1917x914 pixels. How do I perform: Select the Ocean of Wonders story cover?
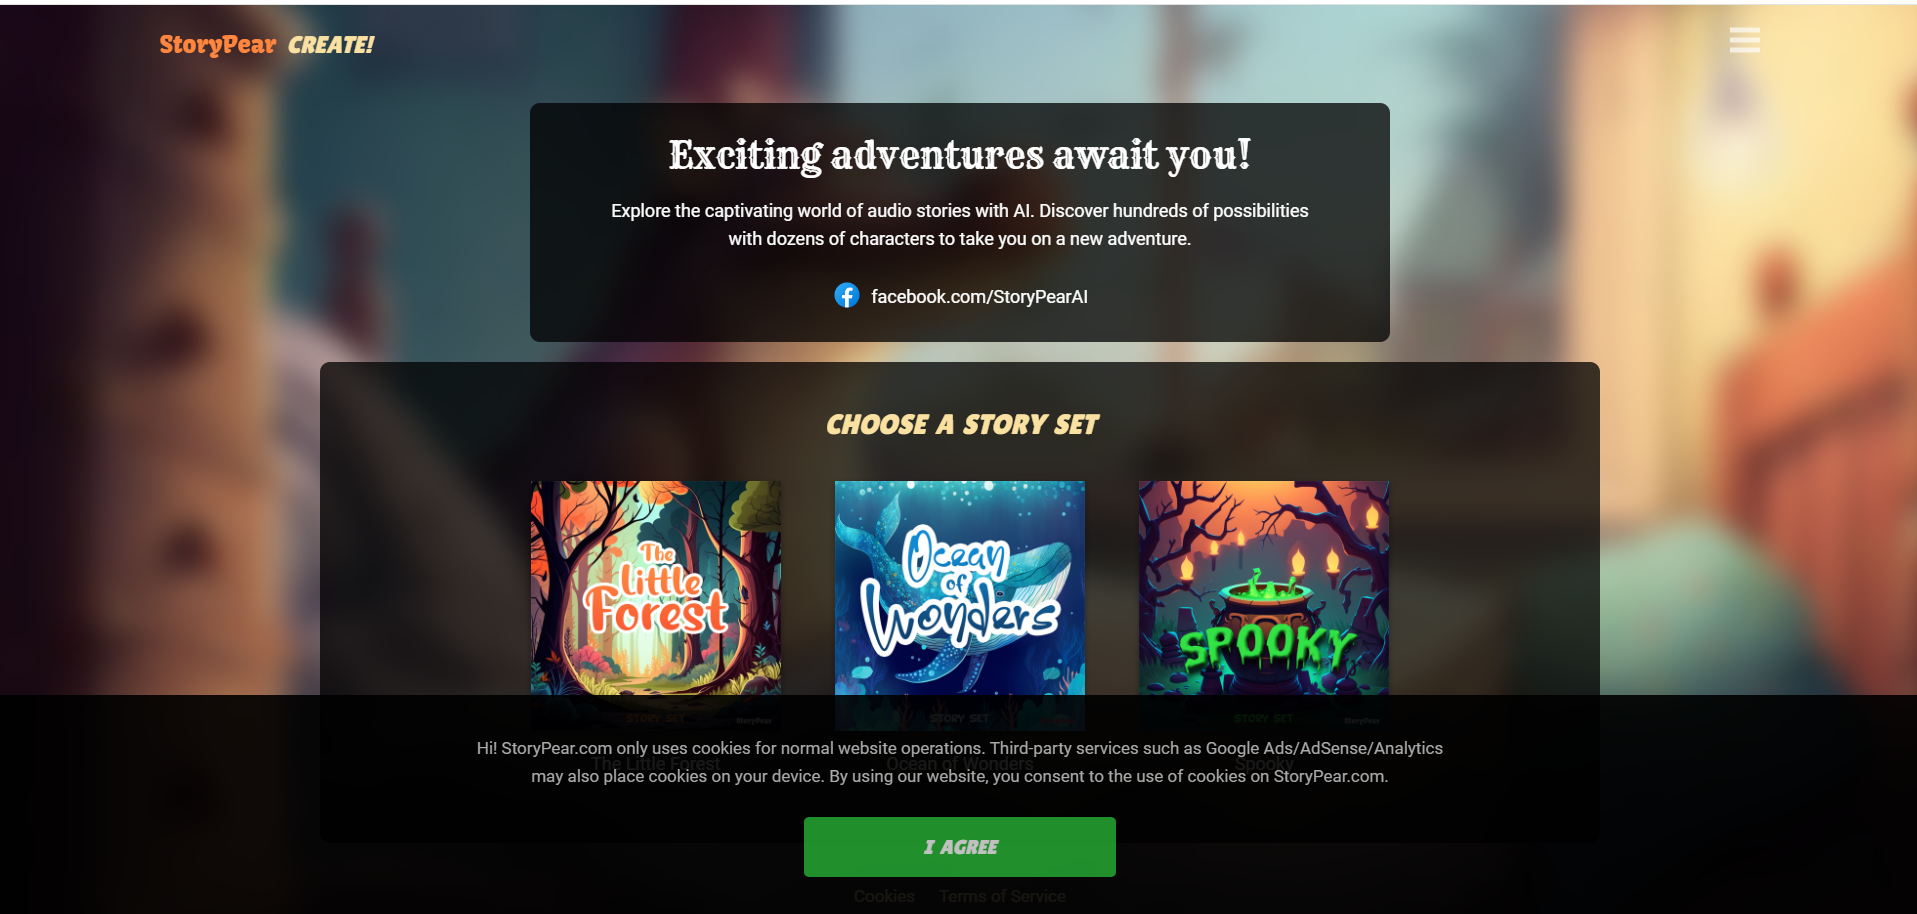point(960,606)
